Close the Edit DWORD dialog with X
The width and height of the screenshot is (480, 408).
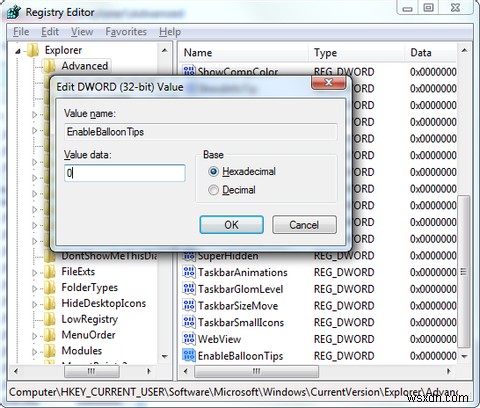328,82
